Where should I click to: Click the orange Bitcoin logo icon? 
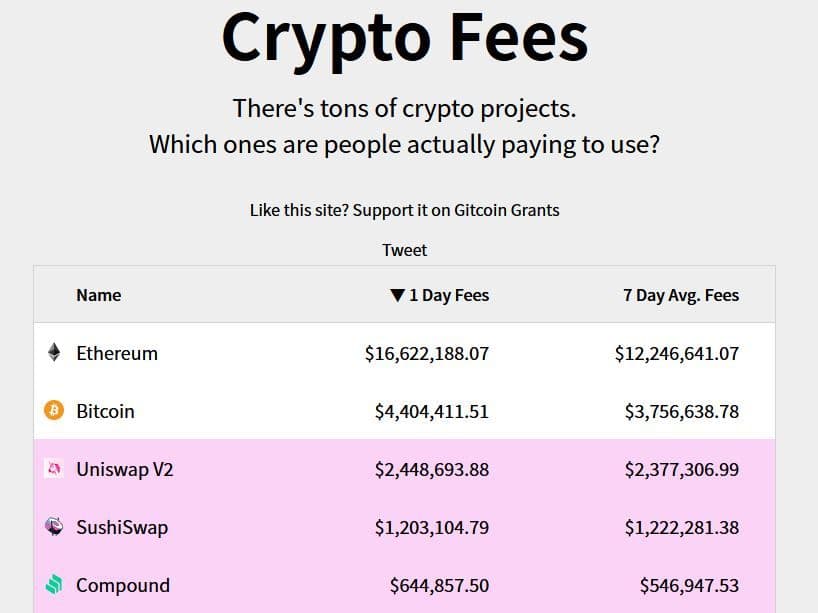[x=54, y=411]
